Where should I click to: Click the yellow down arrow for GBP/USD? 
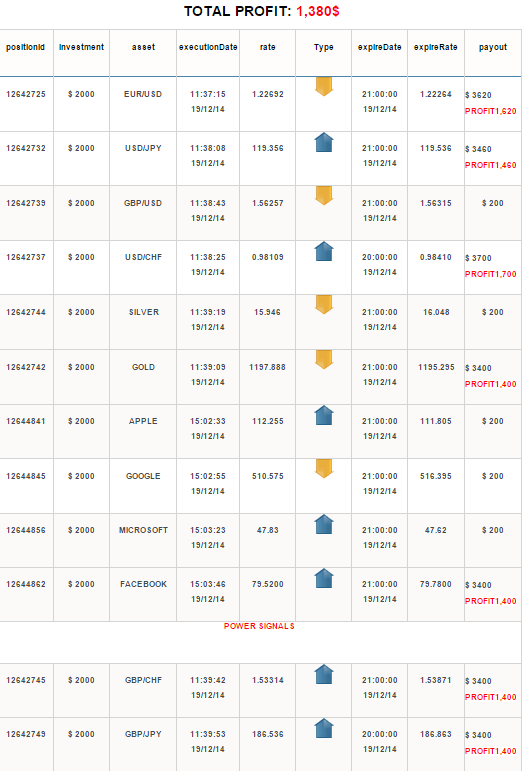pyautogui.click(x=324, y=195)
